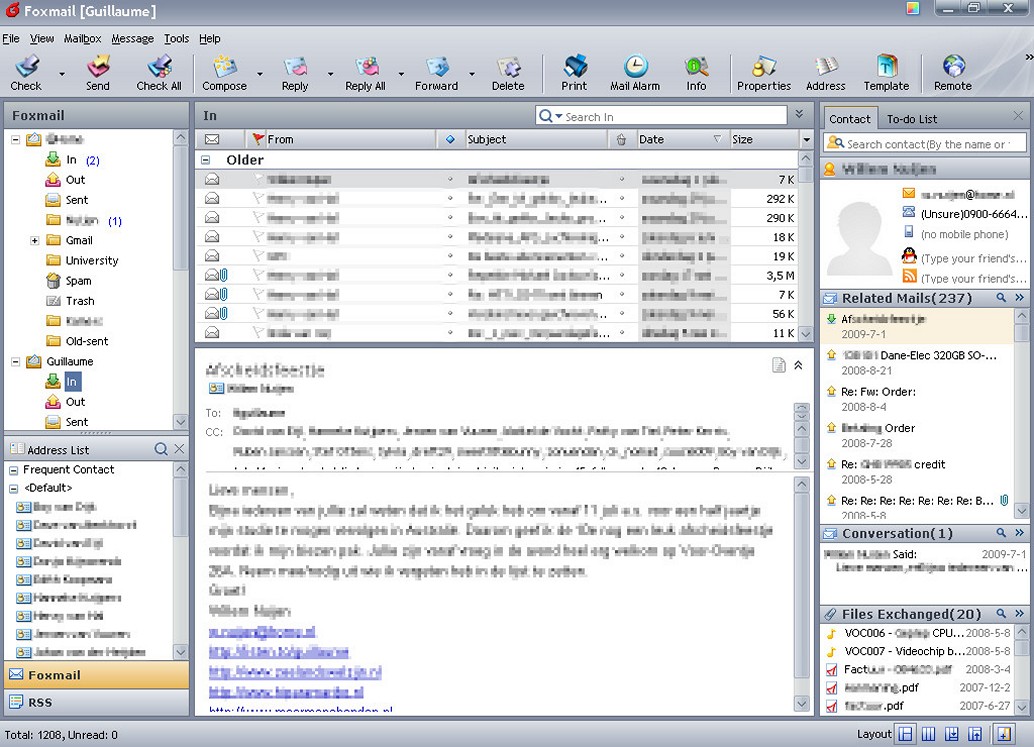Collapse the Older mail group
This screenshot has height=747, width=1034.
coord(206,160)
